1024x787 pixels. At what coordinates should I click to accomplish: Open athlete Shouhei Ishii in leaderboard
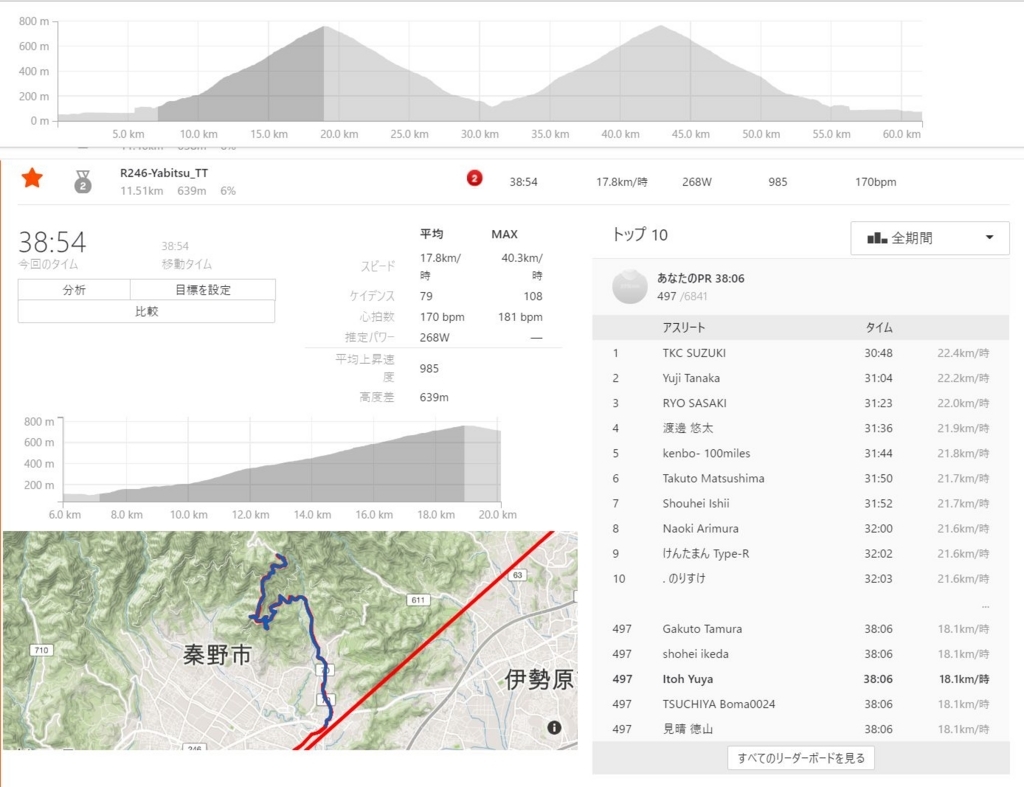point(696,504)
